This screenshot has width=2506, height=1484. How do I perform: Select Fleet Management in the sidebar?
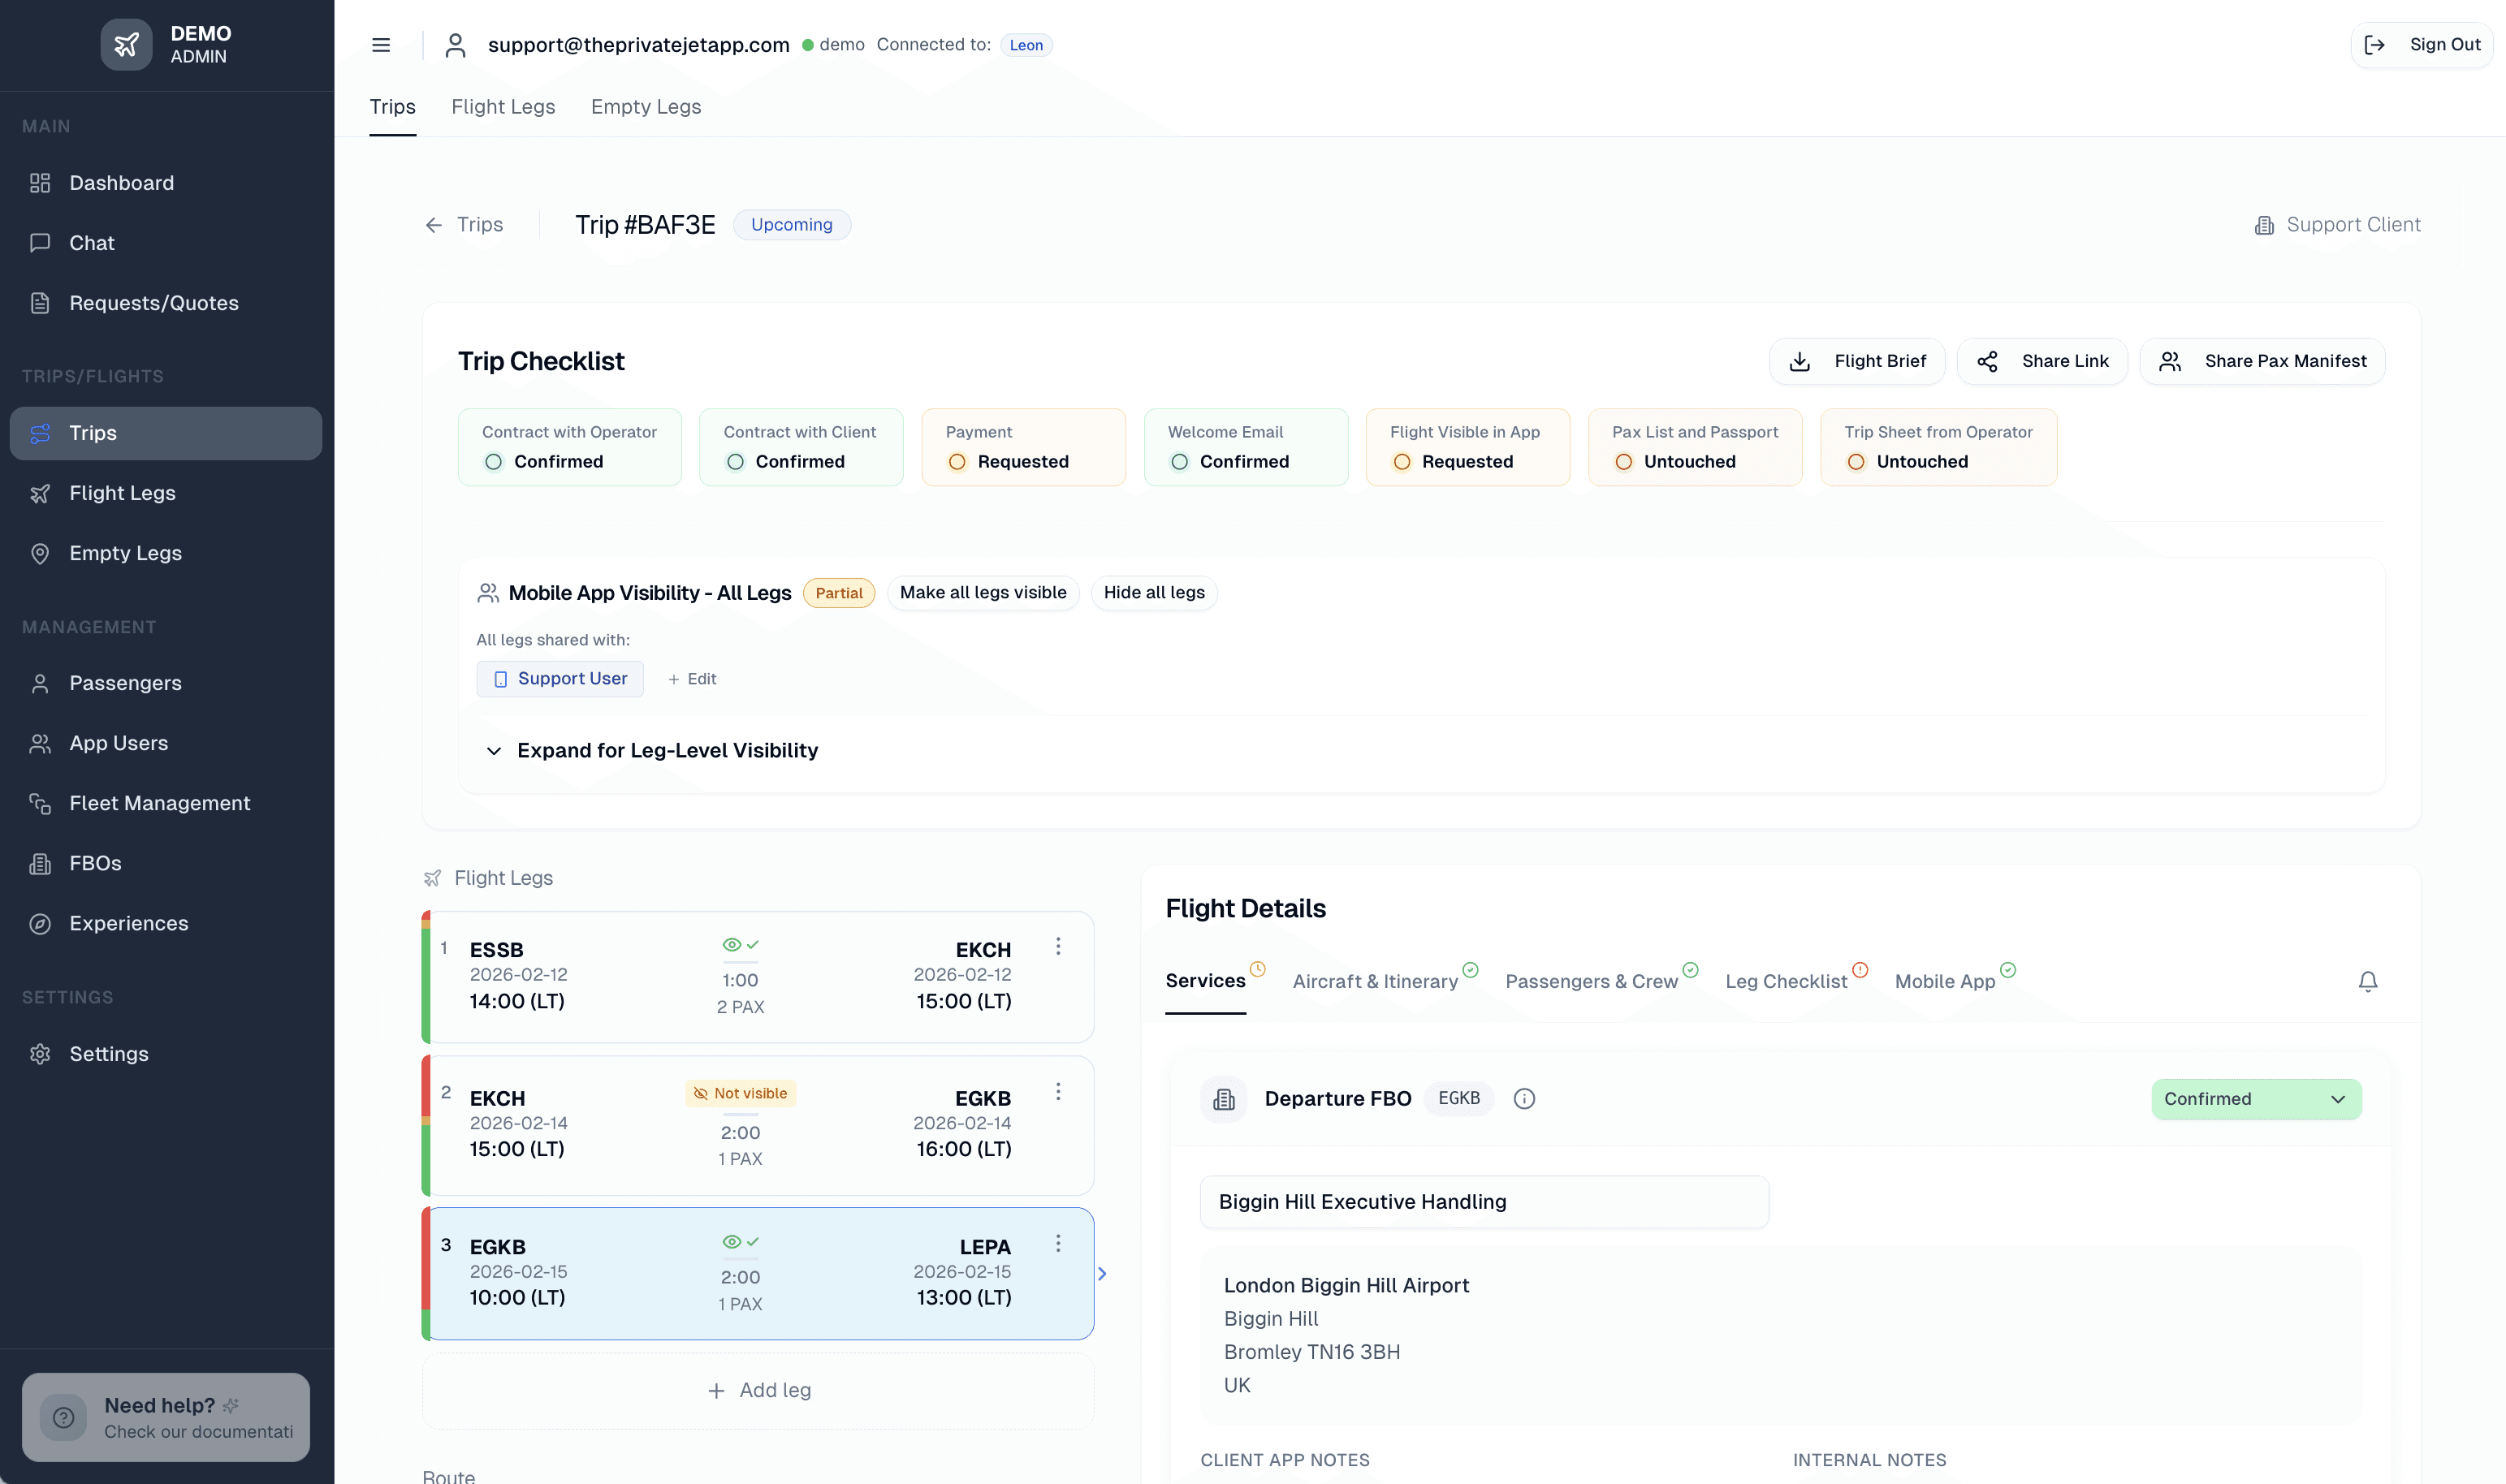pos(159,803)
